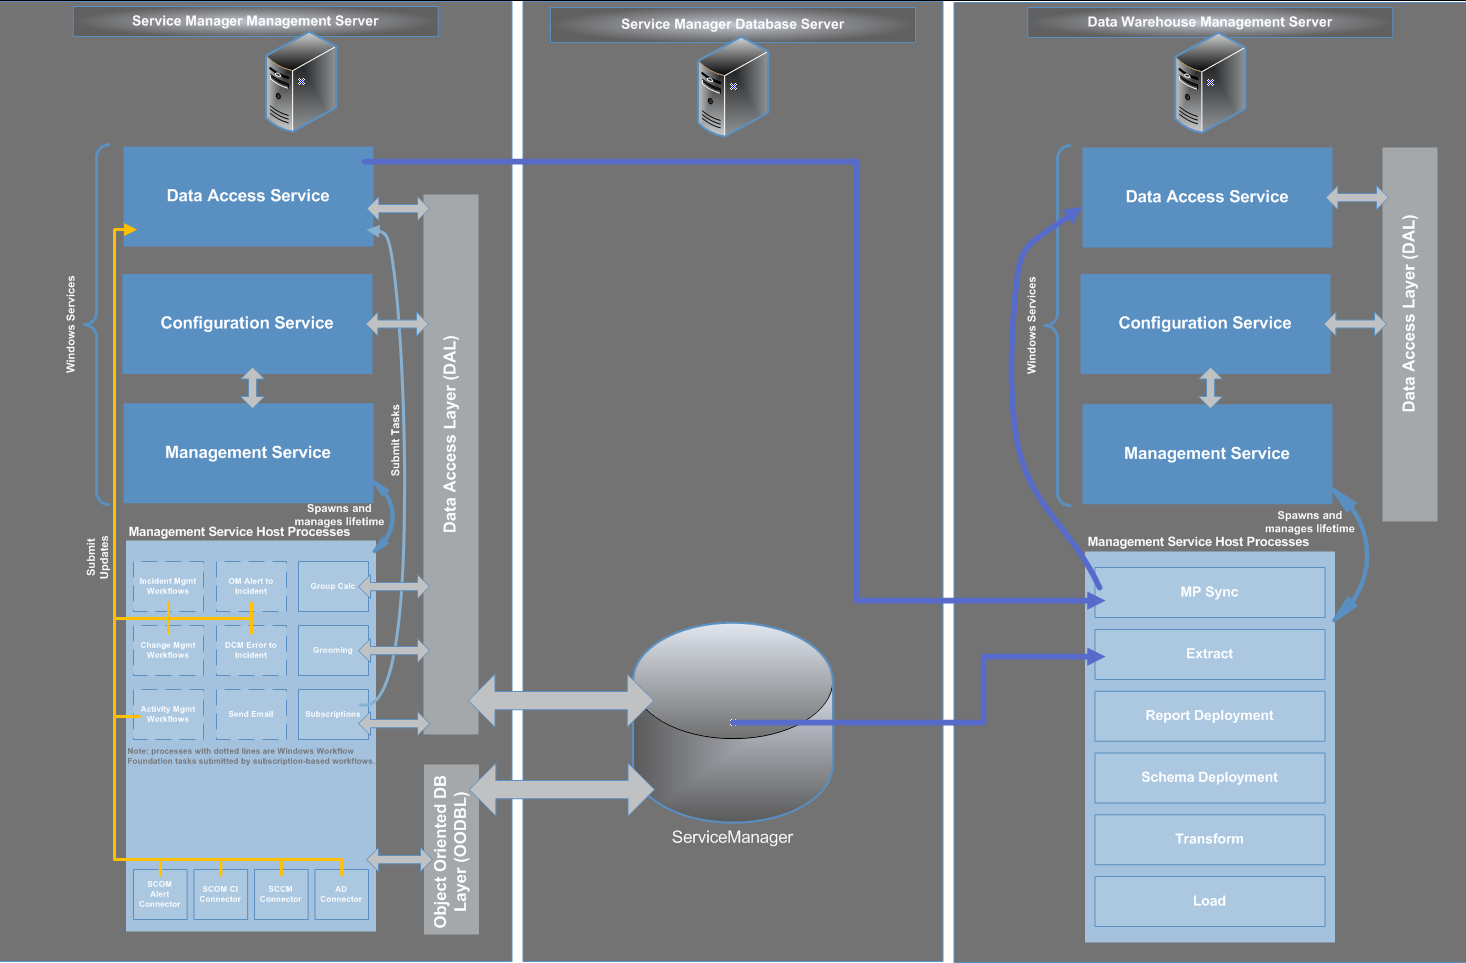Toggle the Incident Mgmt Workflows process
Image resolution: width=1466 pixels, height=963 pixels.
(x=167, y=586)
